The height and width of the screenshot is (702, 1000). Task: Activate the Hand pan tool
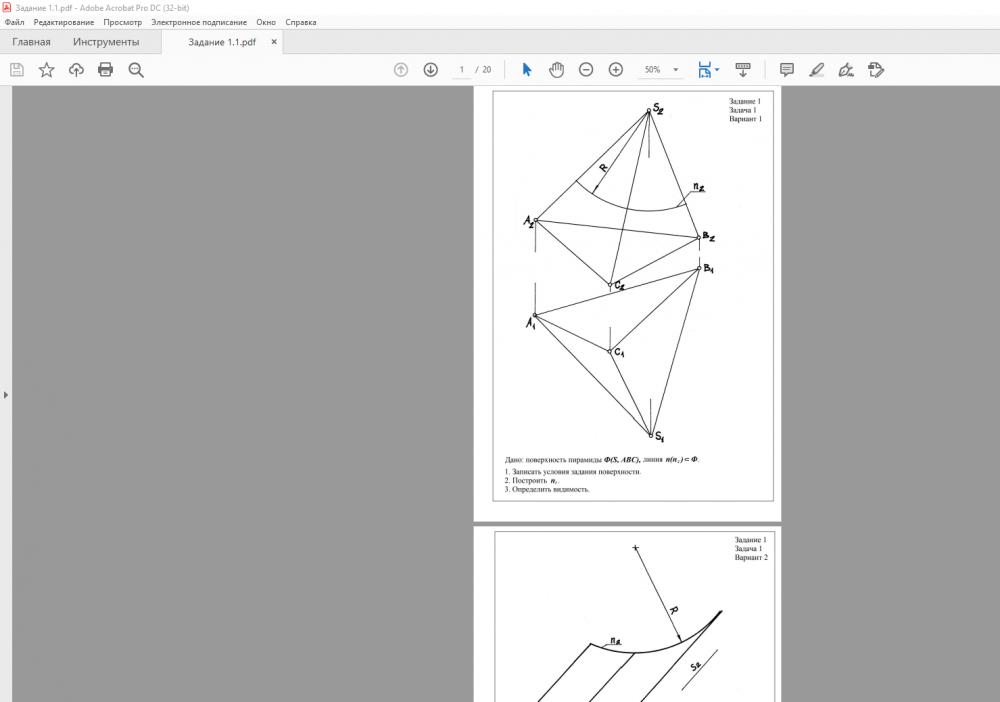[556, 70]
